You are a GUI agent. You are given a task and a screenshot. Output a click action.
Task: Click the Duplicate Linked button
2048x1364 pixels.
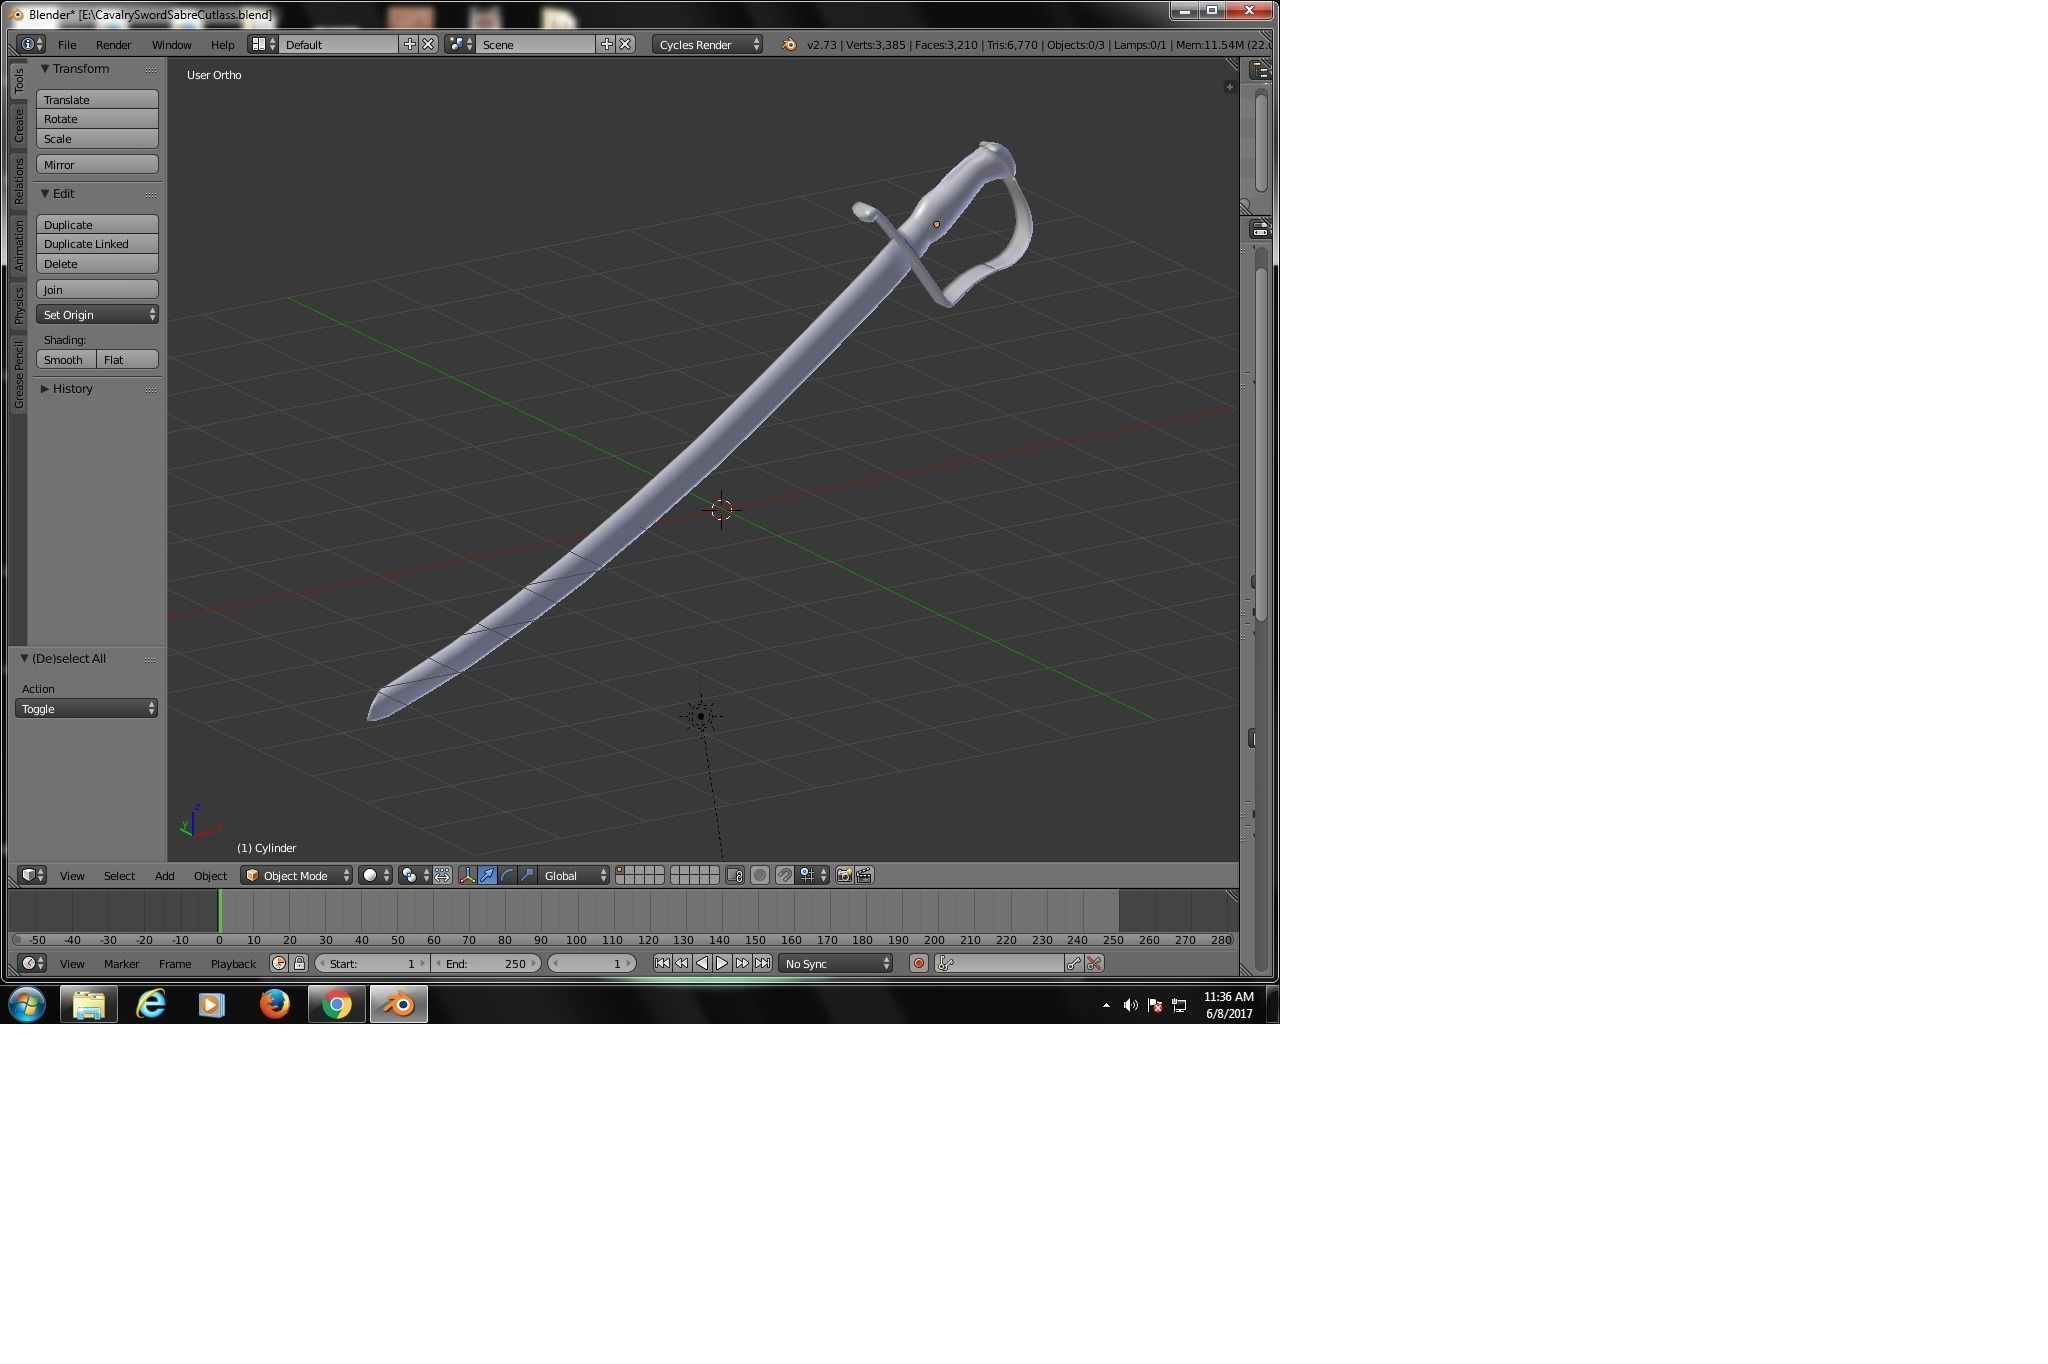97,244
